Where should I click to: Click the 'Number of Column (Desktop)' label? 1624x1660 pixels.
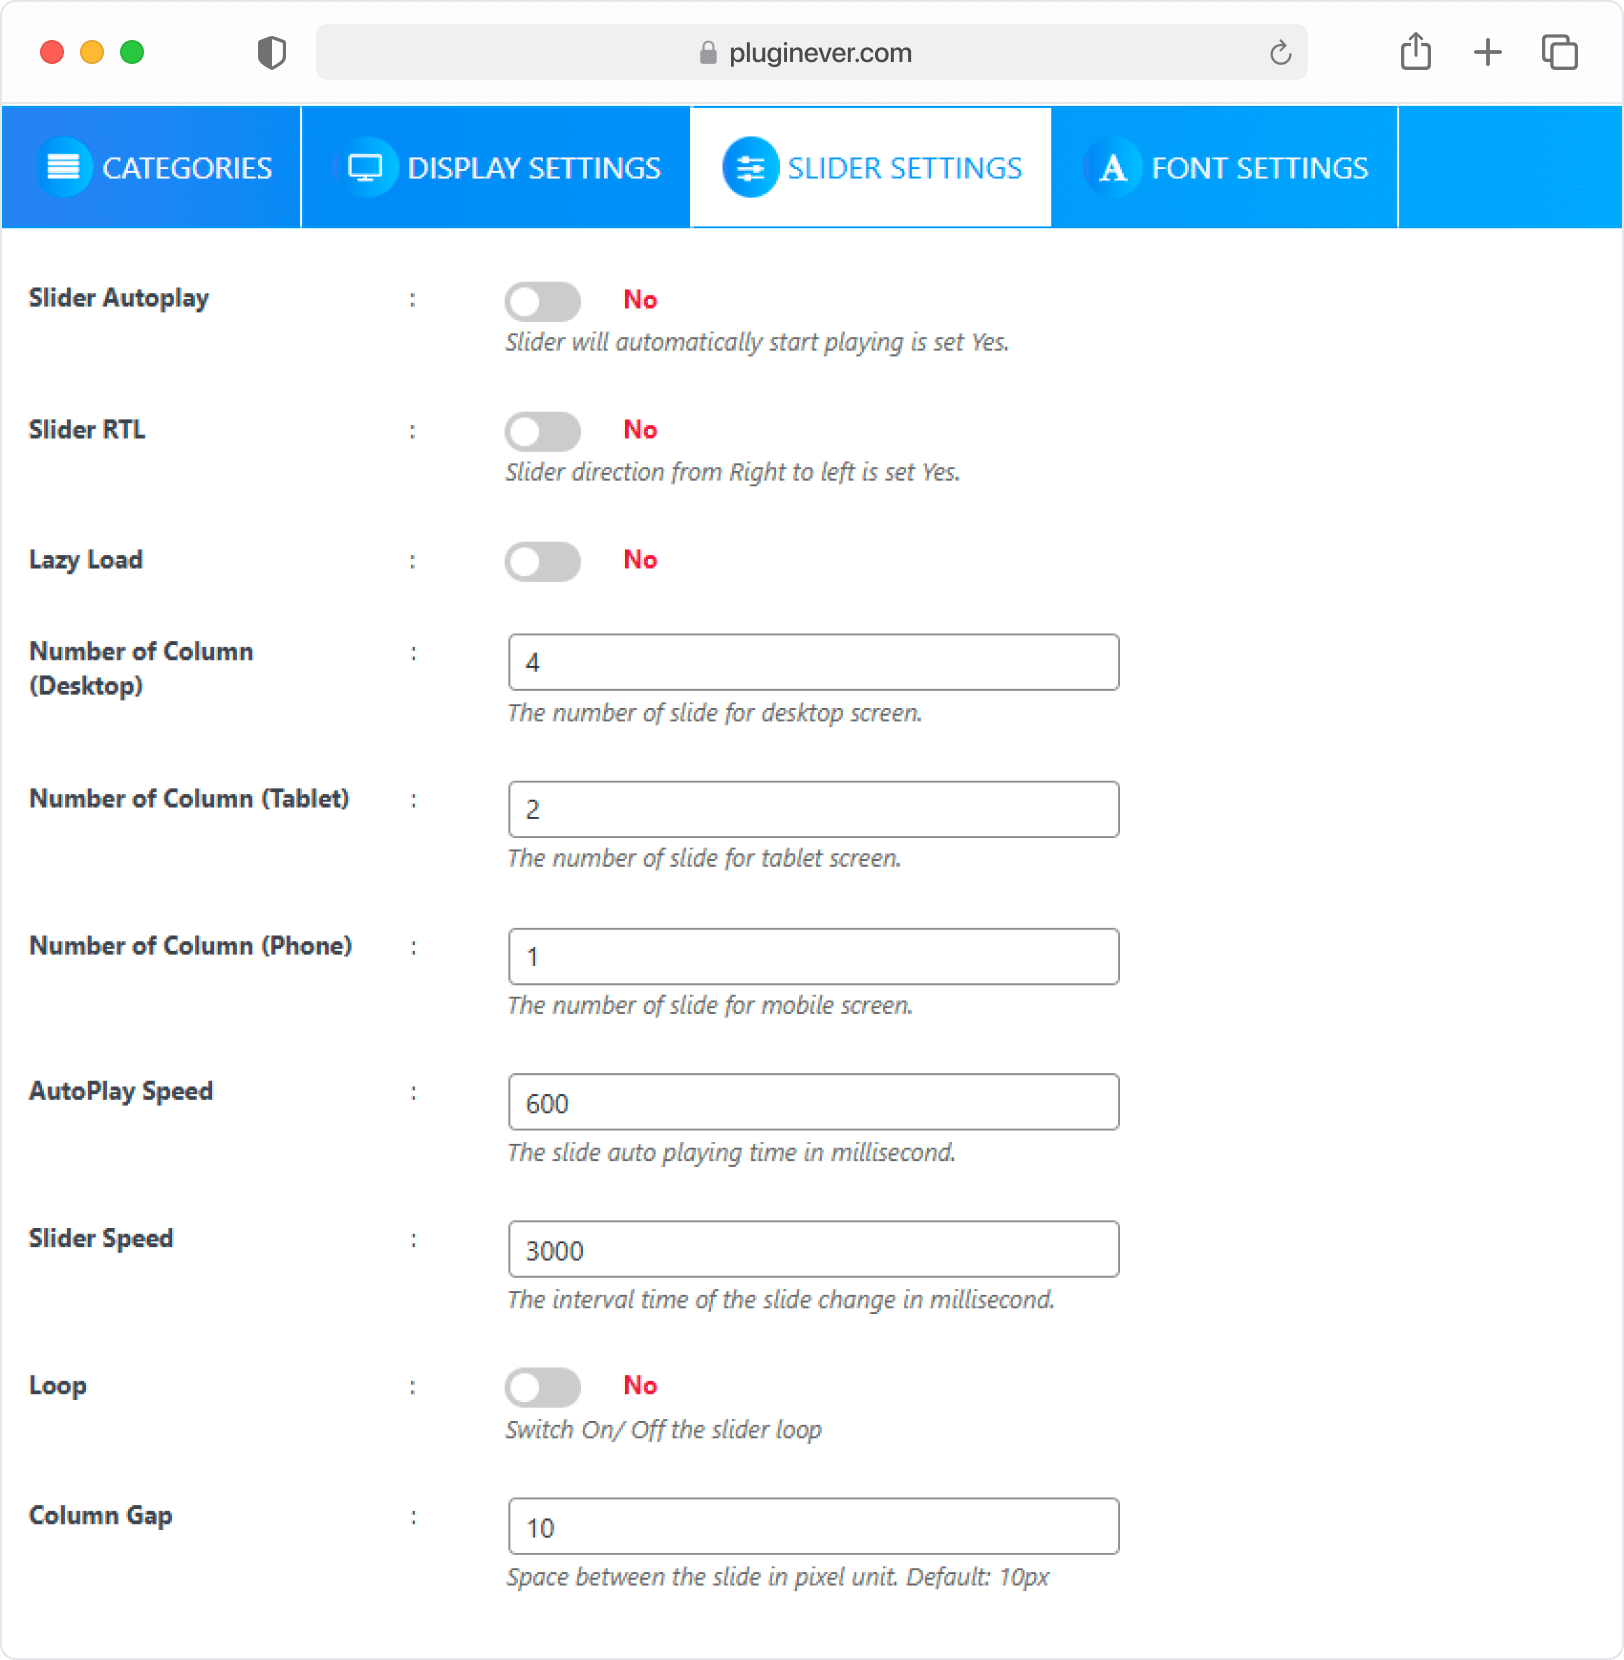(141, 668)
